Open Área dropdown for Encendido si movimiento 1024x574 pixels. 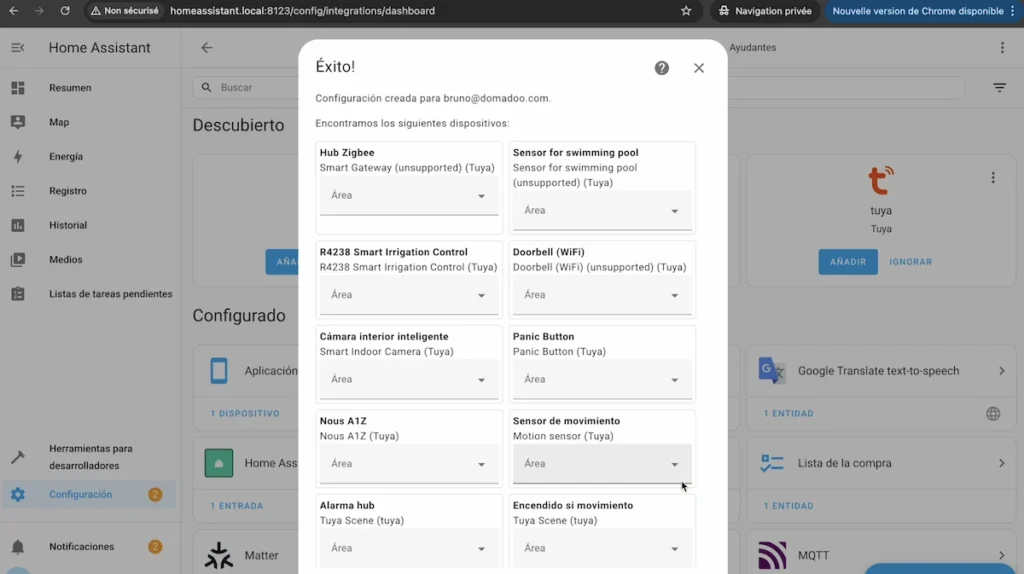(x=602, y=548)
